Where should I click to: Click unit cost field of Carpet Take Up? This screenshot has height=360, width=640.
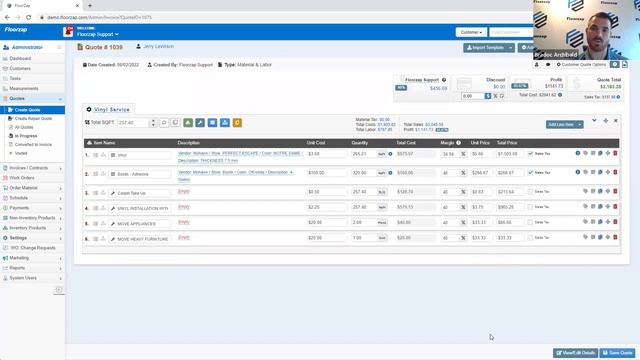pyautogui.click(x=327, y=192)
